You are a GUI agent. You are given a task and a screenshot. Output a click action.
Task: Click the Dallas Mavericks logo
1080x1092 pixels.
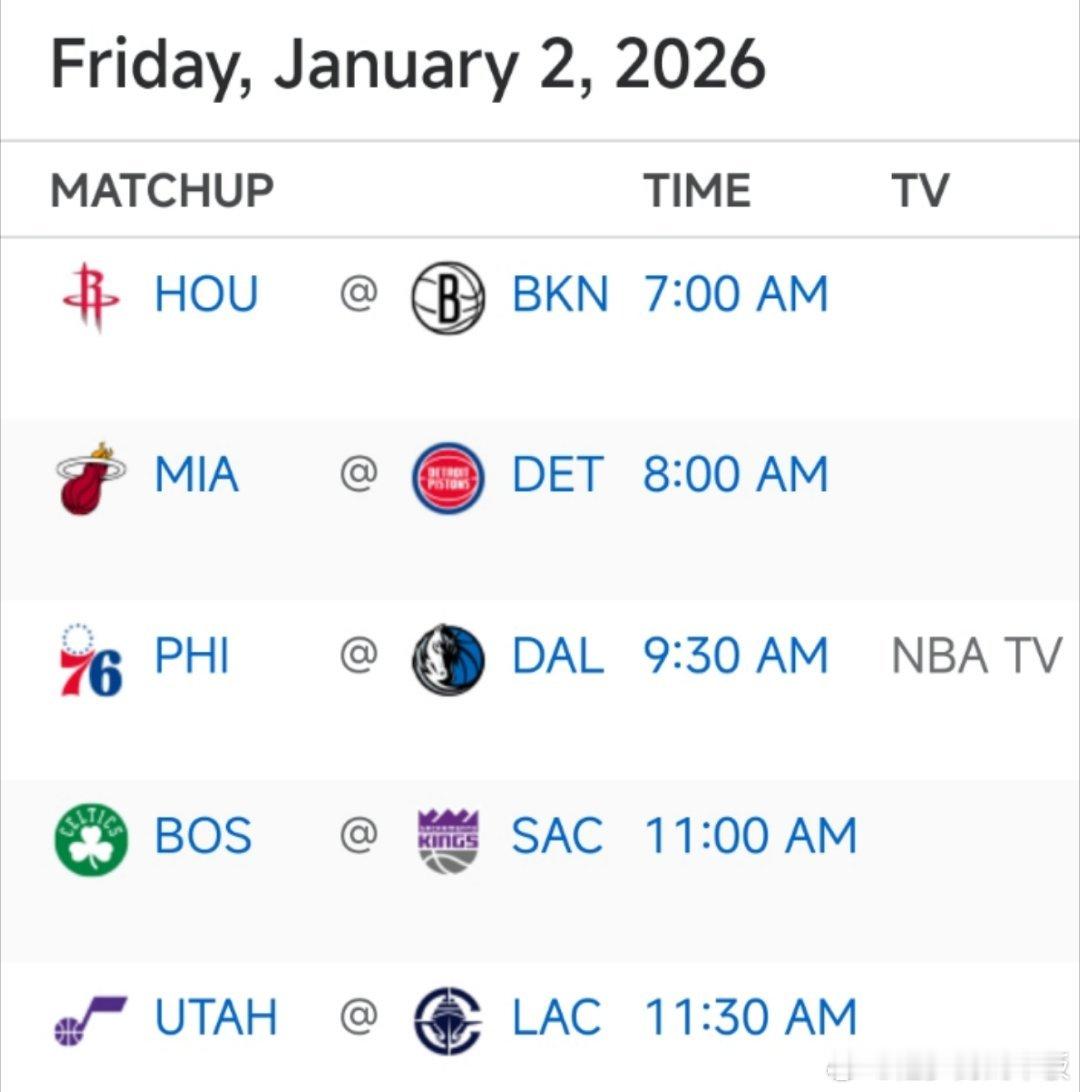(x=448, y=659)
